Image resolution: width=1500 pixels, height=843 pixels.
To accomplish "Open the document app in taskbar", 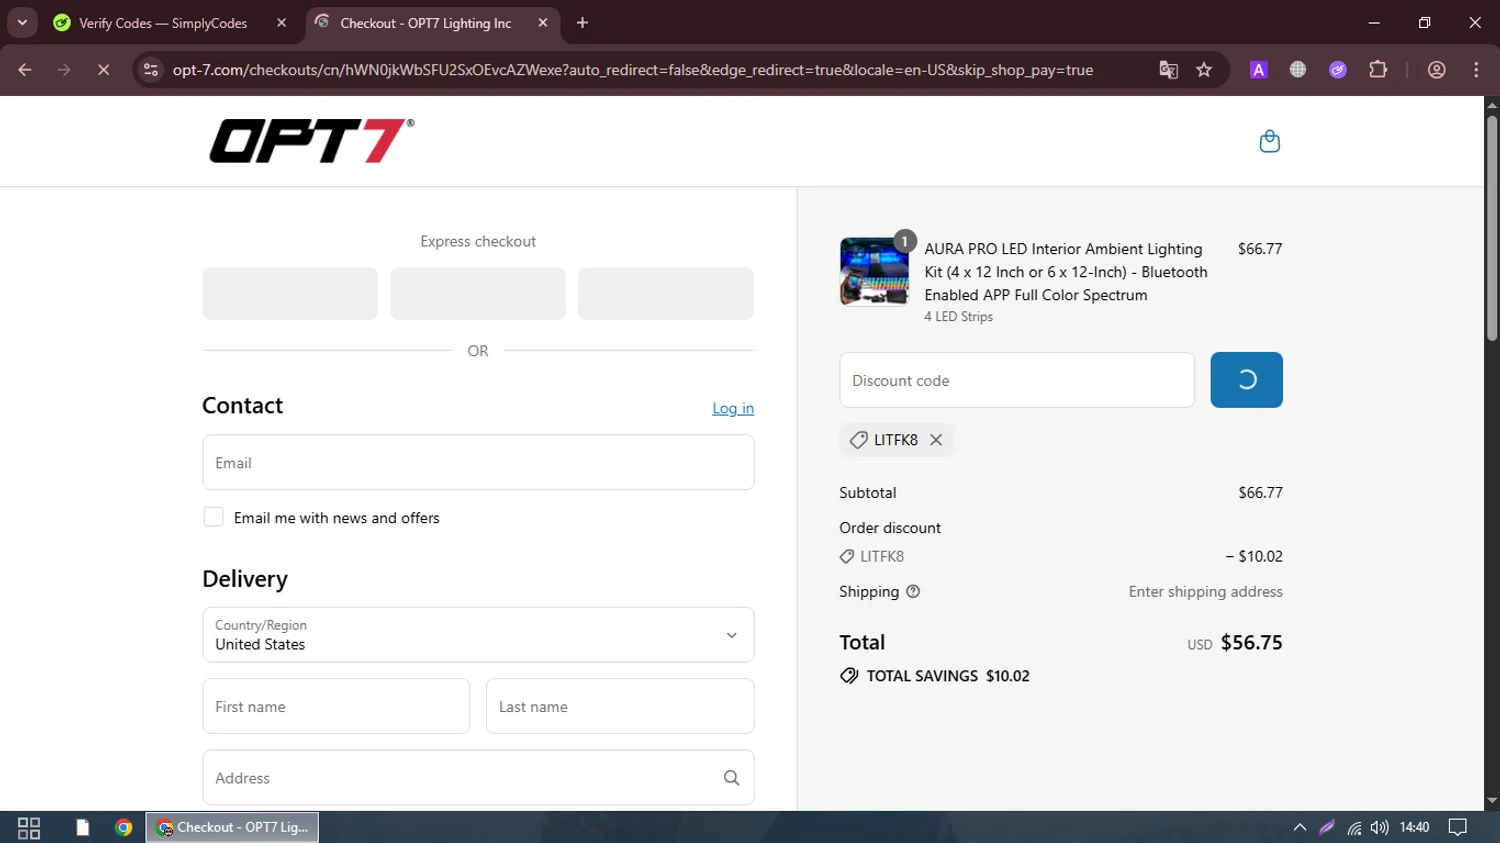I will click(82, 828).
